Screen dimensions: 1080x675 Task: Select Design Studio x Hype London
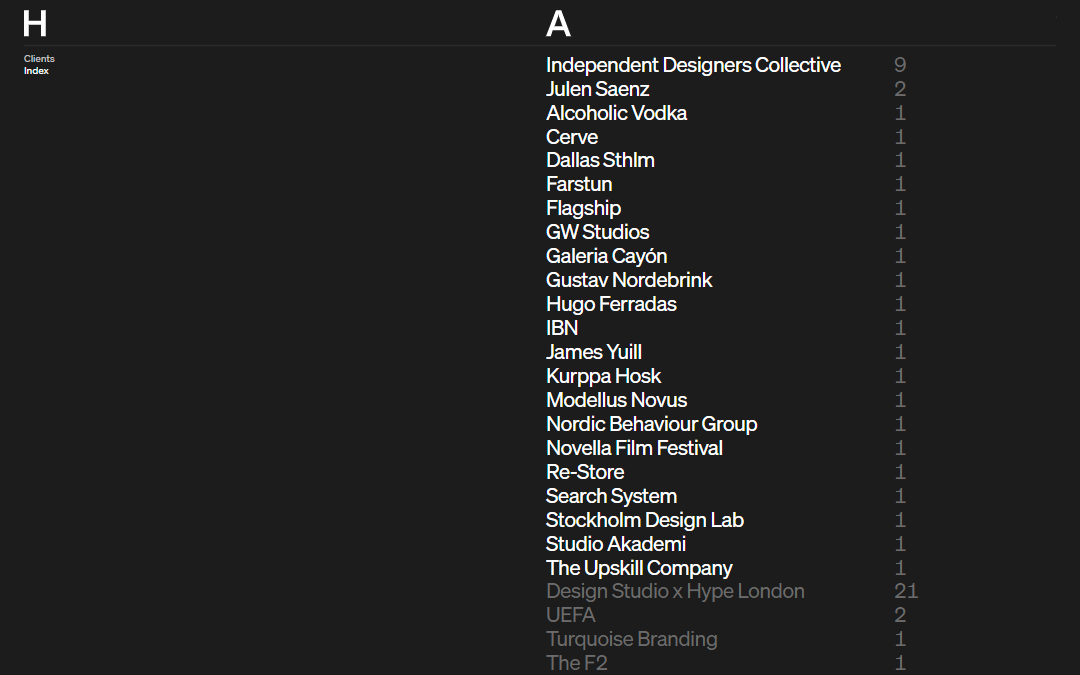tap(675, 591)
